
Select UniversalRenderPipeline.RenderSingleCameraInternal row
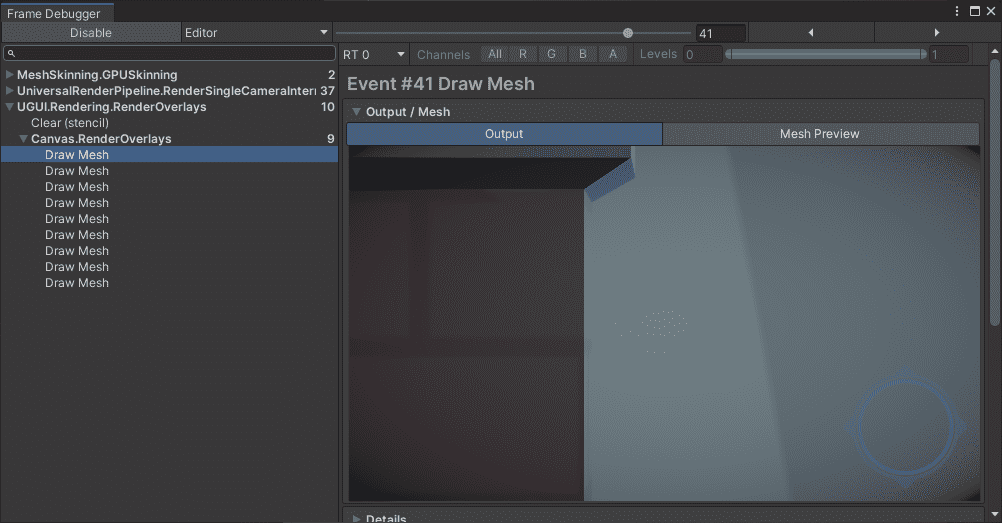[169, 91]
